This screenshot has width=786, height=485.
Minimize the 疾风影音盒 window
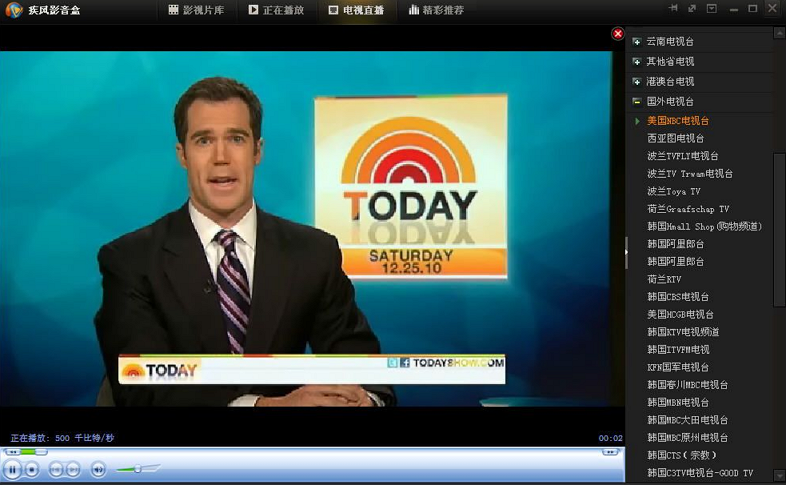click(x=733, y=9)
